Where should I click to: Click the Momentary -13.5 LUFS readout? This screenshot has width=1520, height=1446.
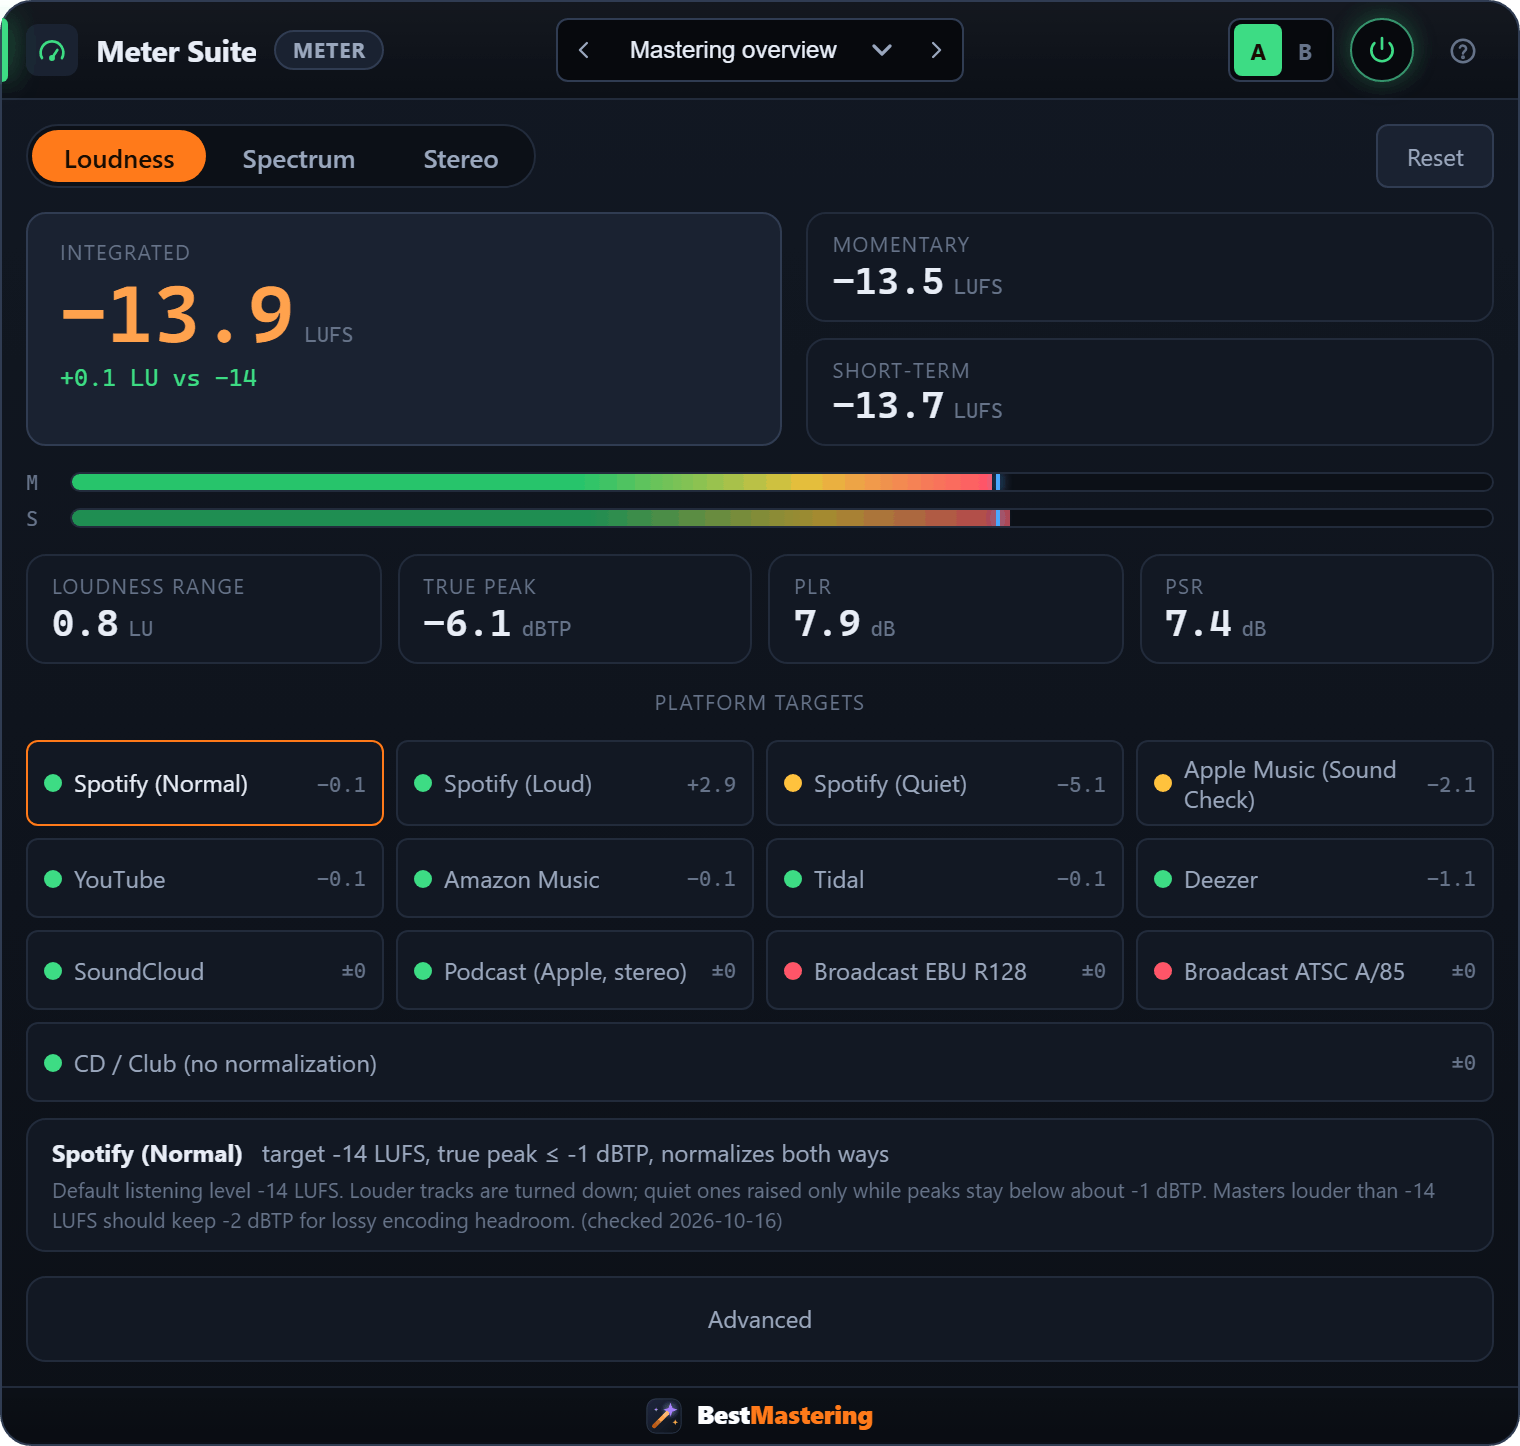pos(1150,267)
